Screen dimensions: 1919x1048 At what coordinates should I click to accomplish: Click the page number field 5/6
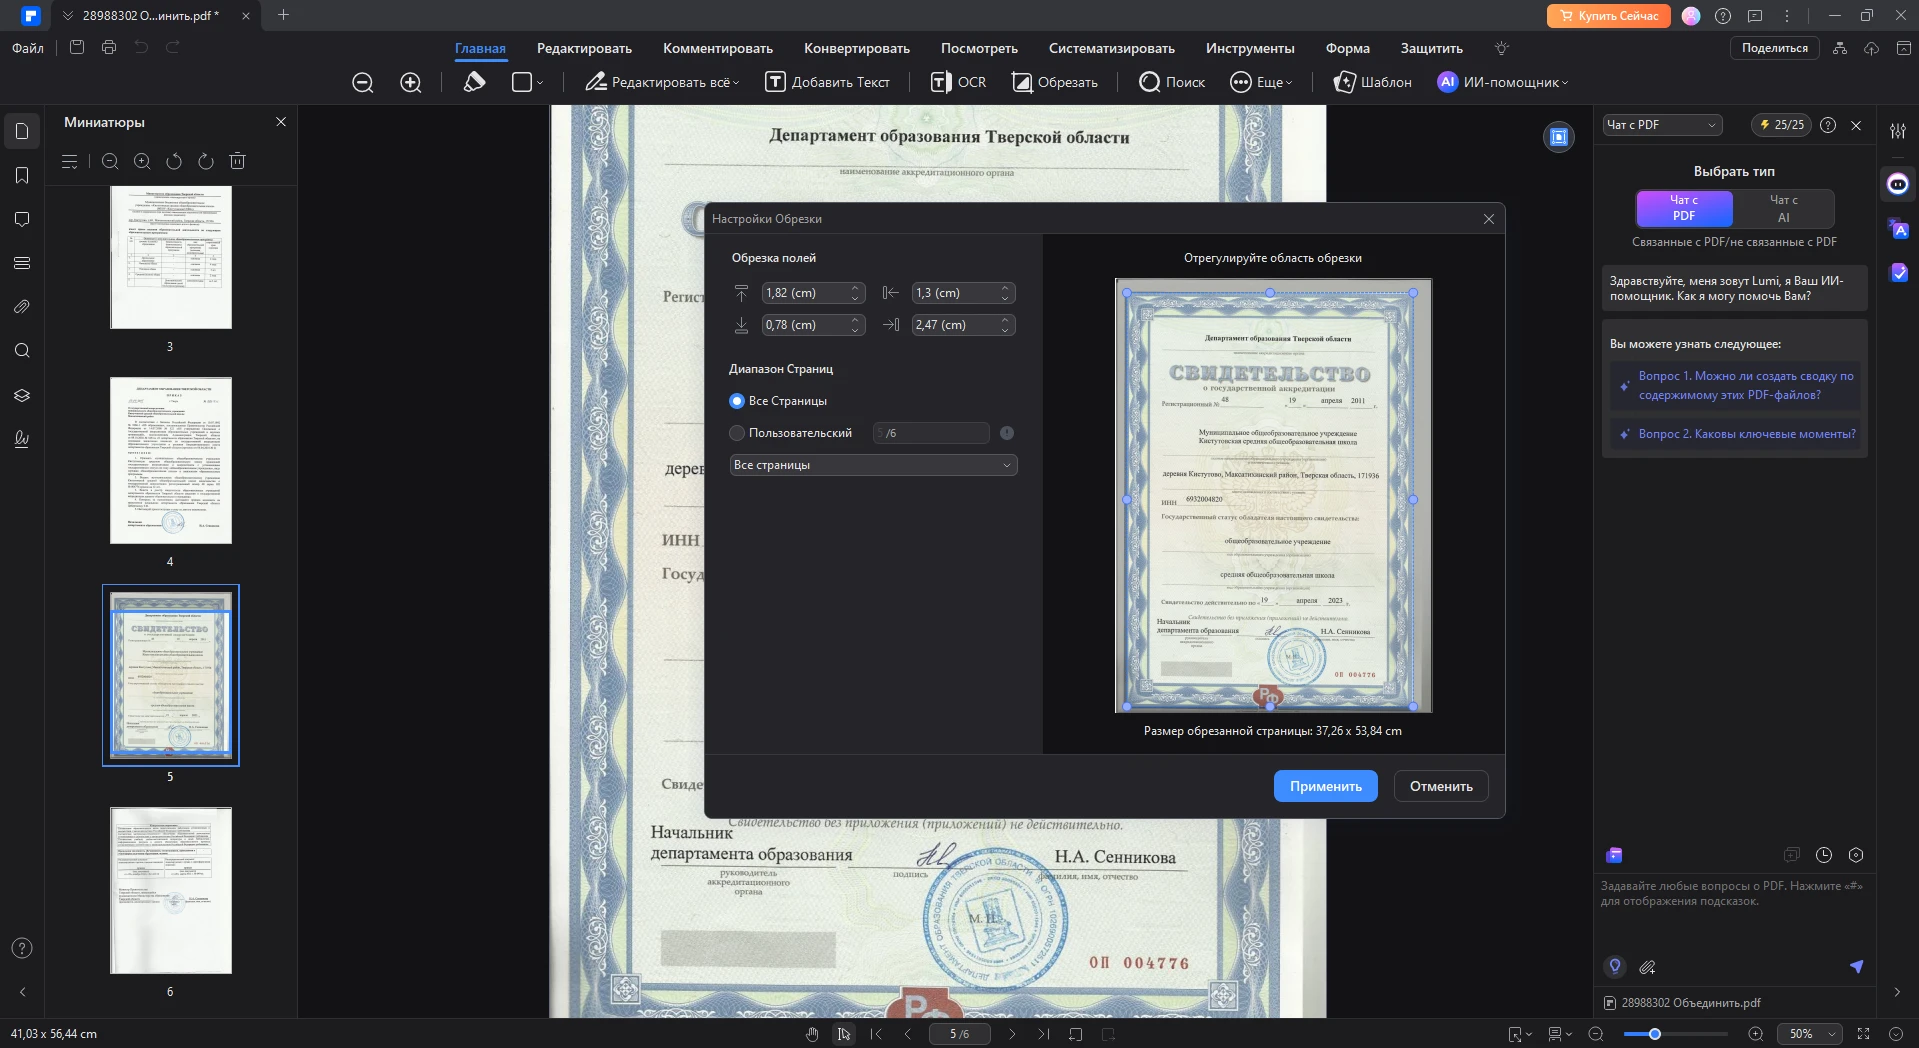960,1034
